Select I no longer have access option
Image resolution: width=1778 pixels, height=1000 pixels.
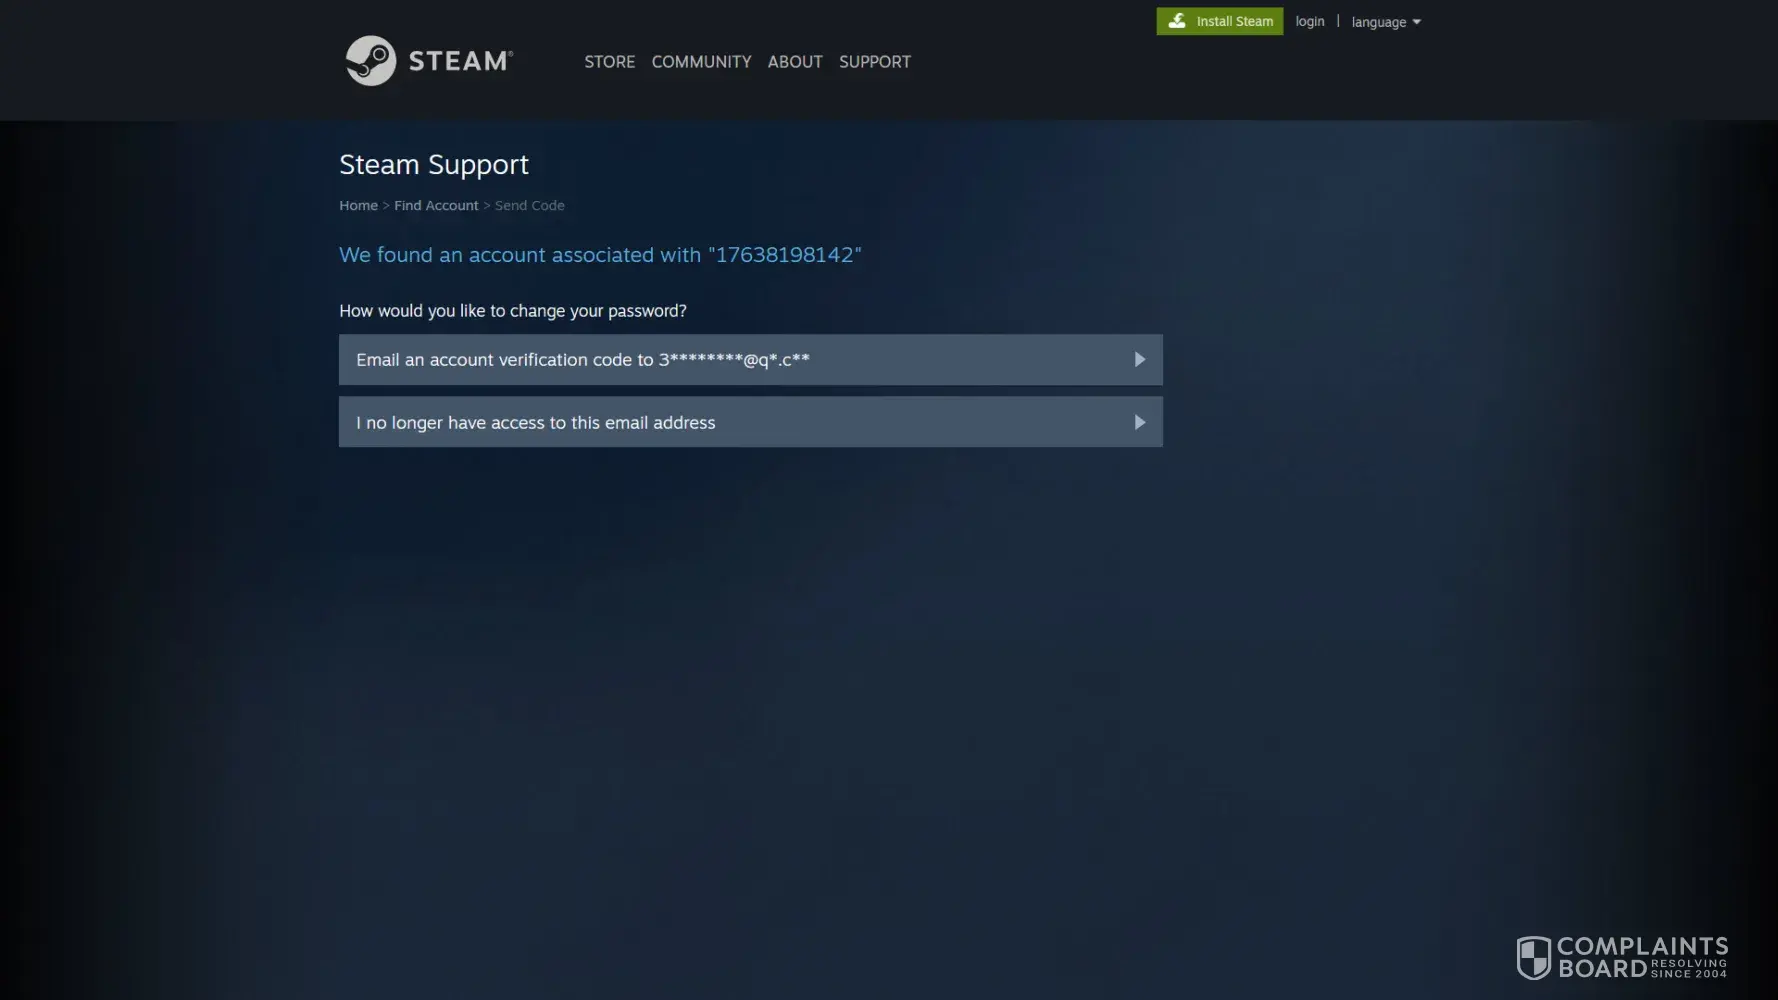coord(536,423)
